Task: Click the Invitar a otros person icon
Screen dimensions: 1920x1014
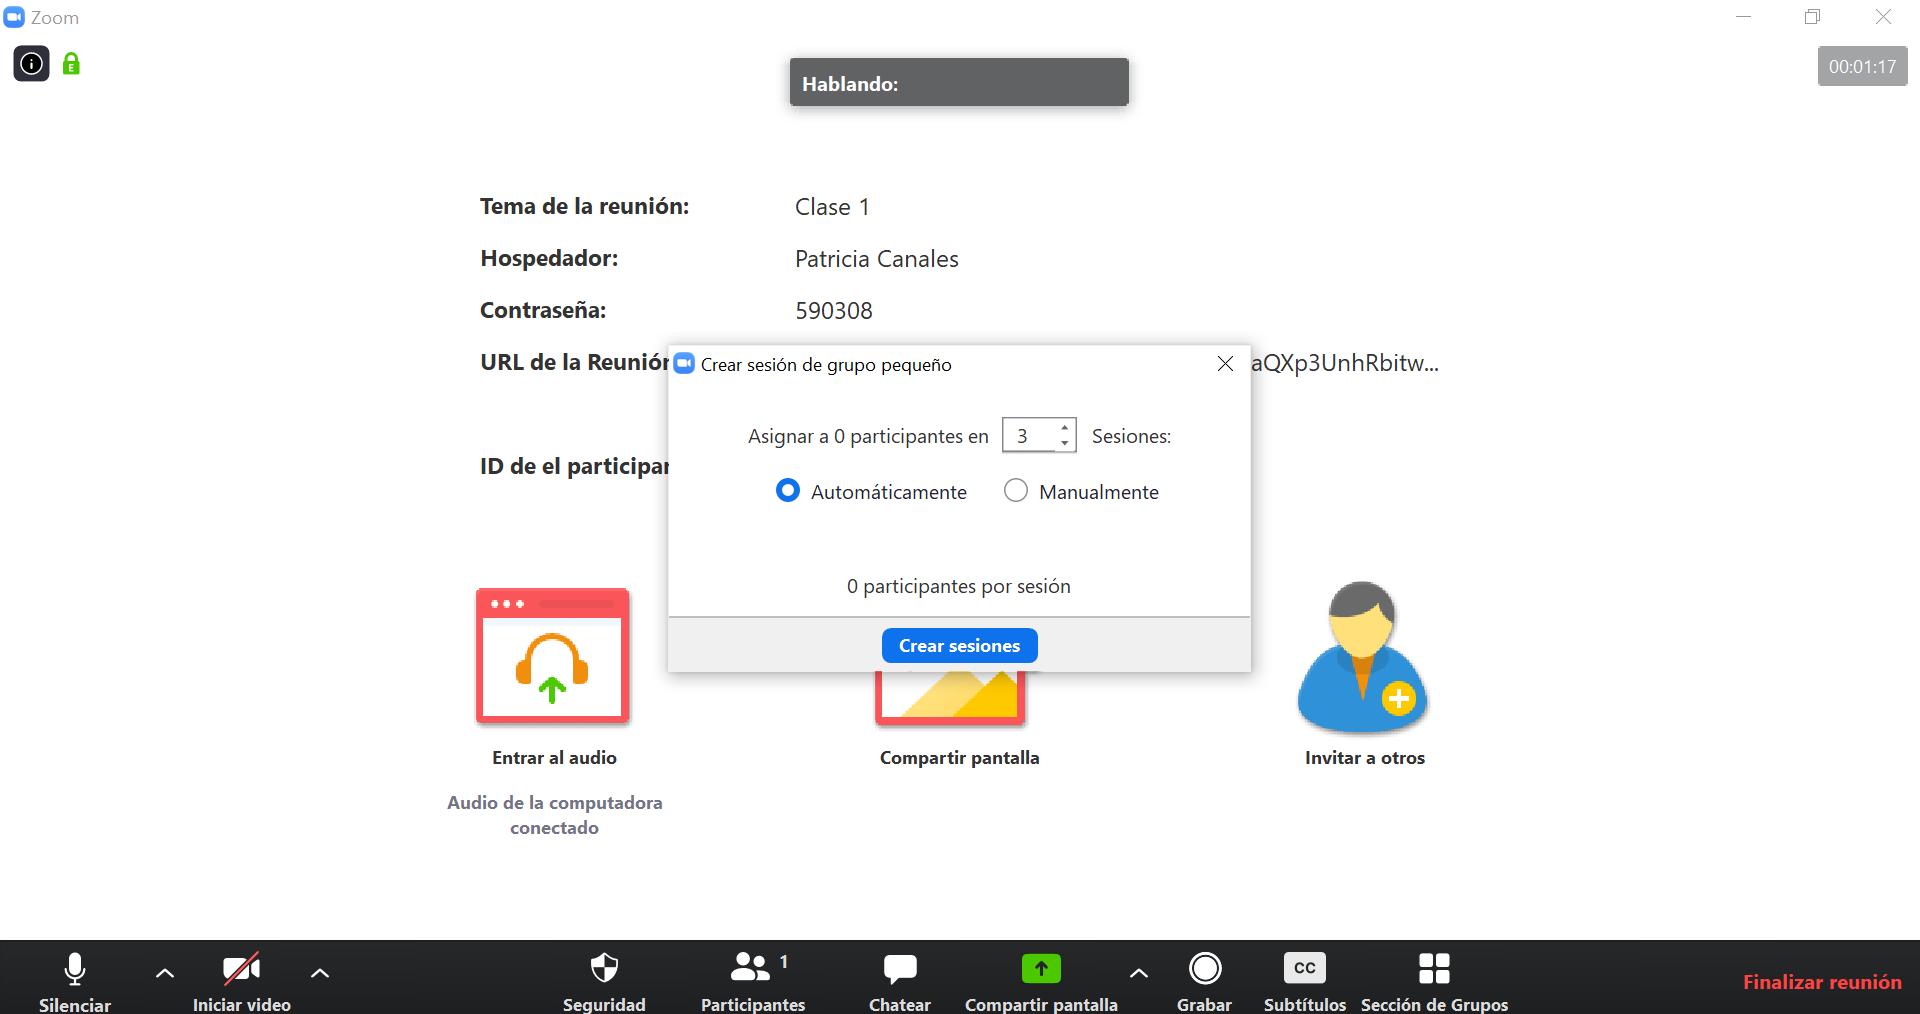Action: [x=1364, y=658]
